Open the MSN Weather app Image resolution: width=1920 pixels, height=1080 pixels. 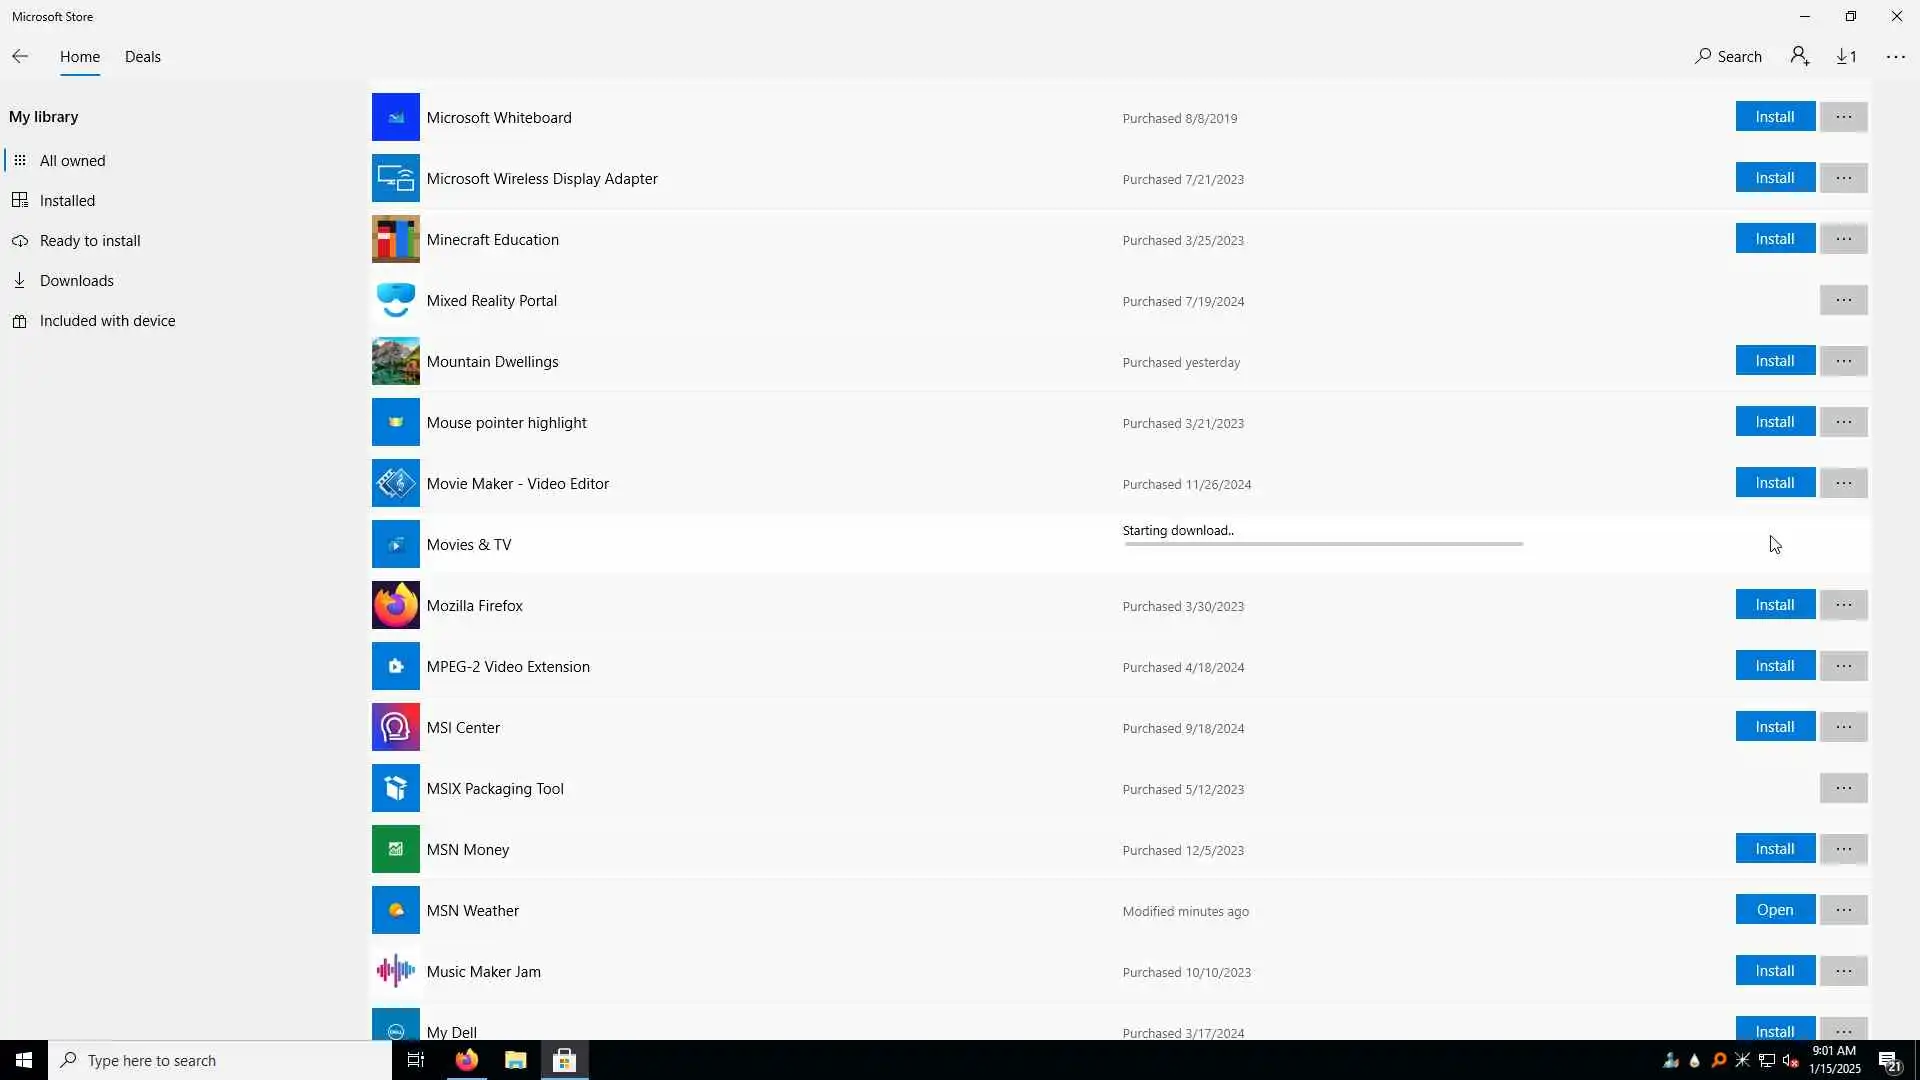(x=1774, y=910)
